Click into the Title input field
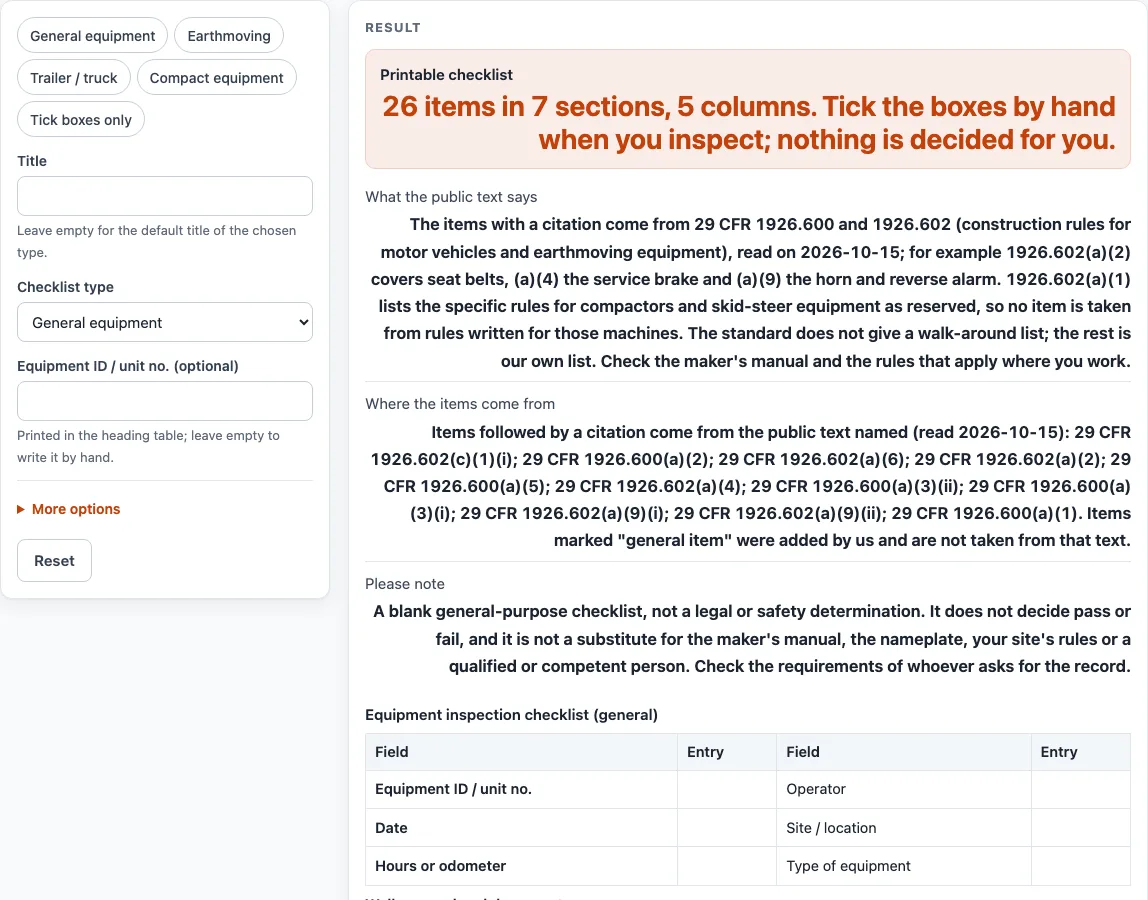The height and width of the screenshot is (900, 1148). (x=165, y=196)
